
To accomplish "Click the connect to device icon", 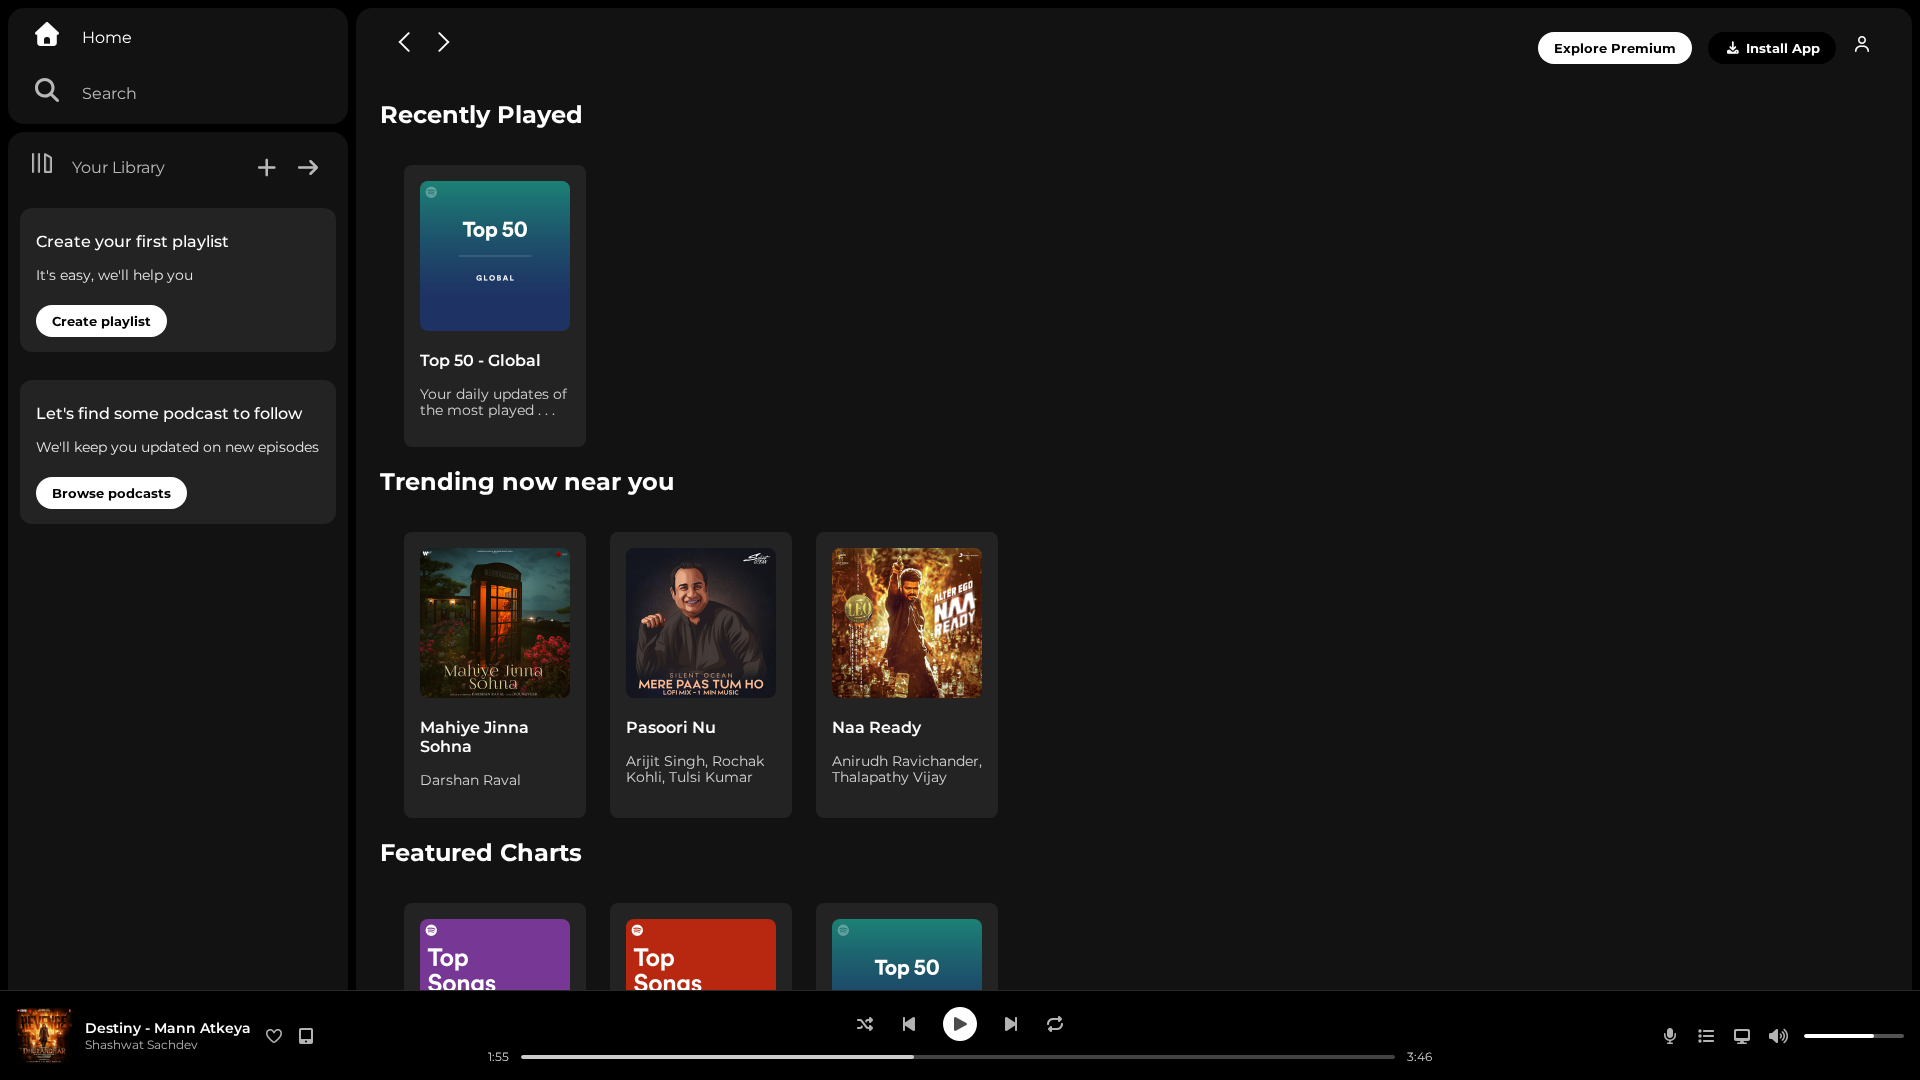I will pos(1742,1036).
